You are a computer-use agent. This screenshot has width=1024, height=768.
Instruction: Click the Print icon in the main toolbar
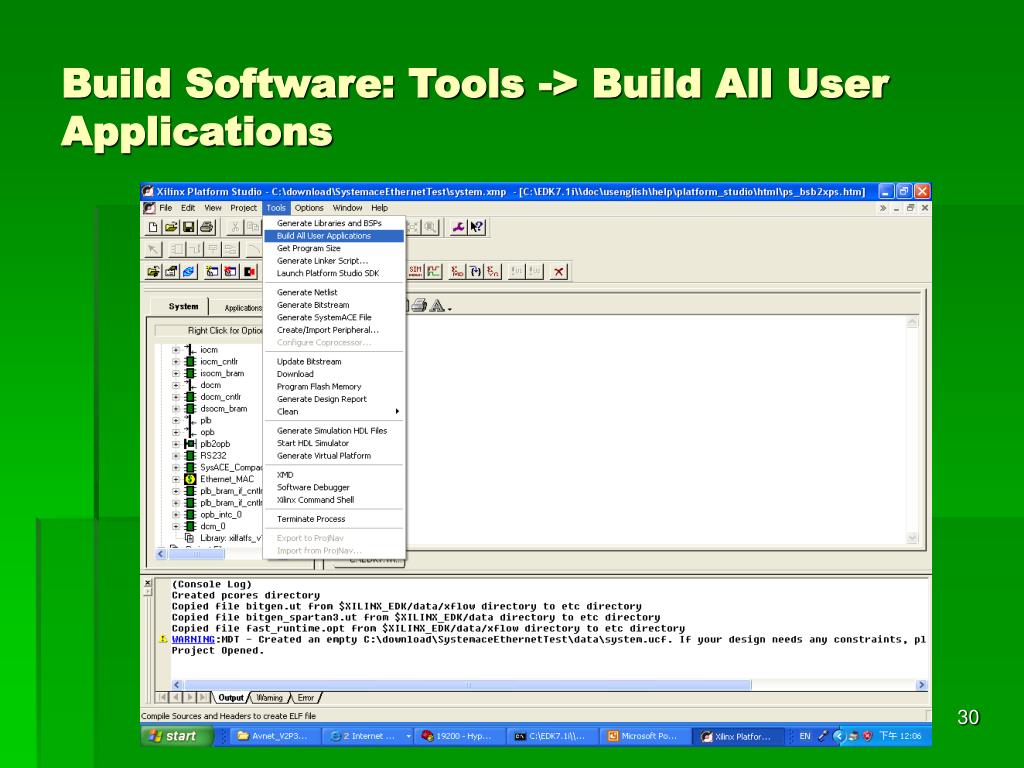point(206,227)
